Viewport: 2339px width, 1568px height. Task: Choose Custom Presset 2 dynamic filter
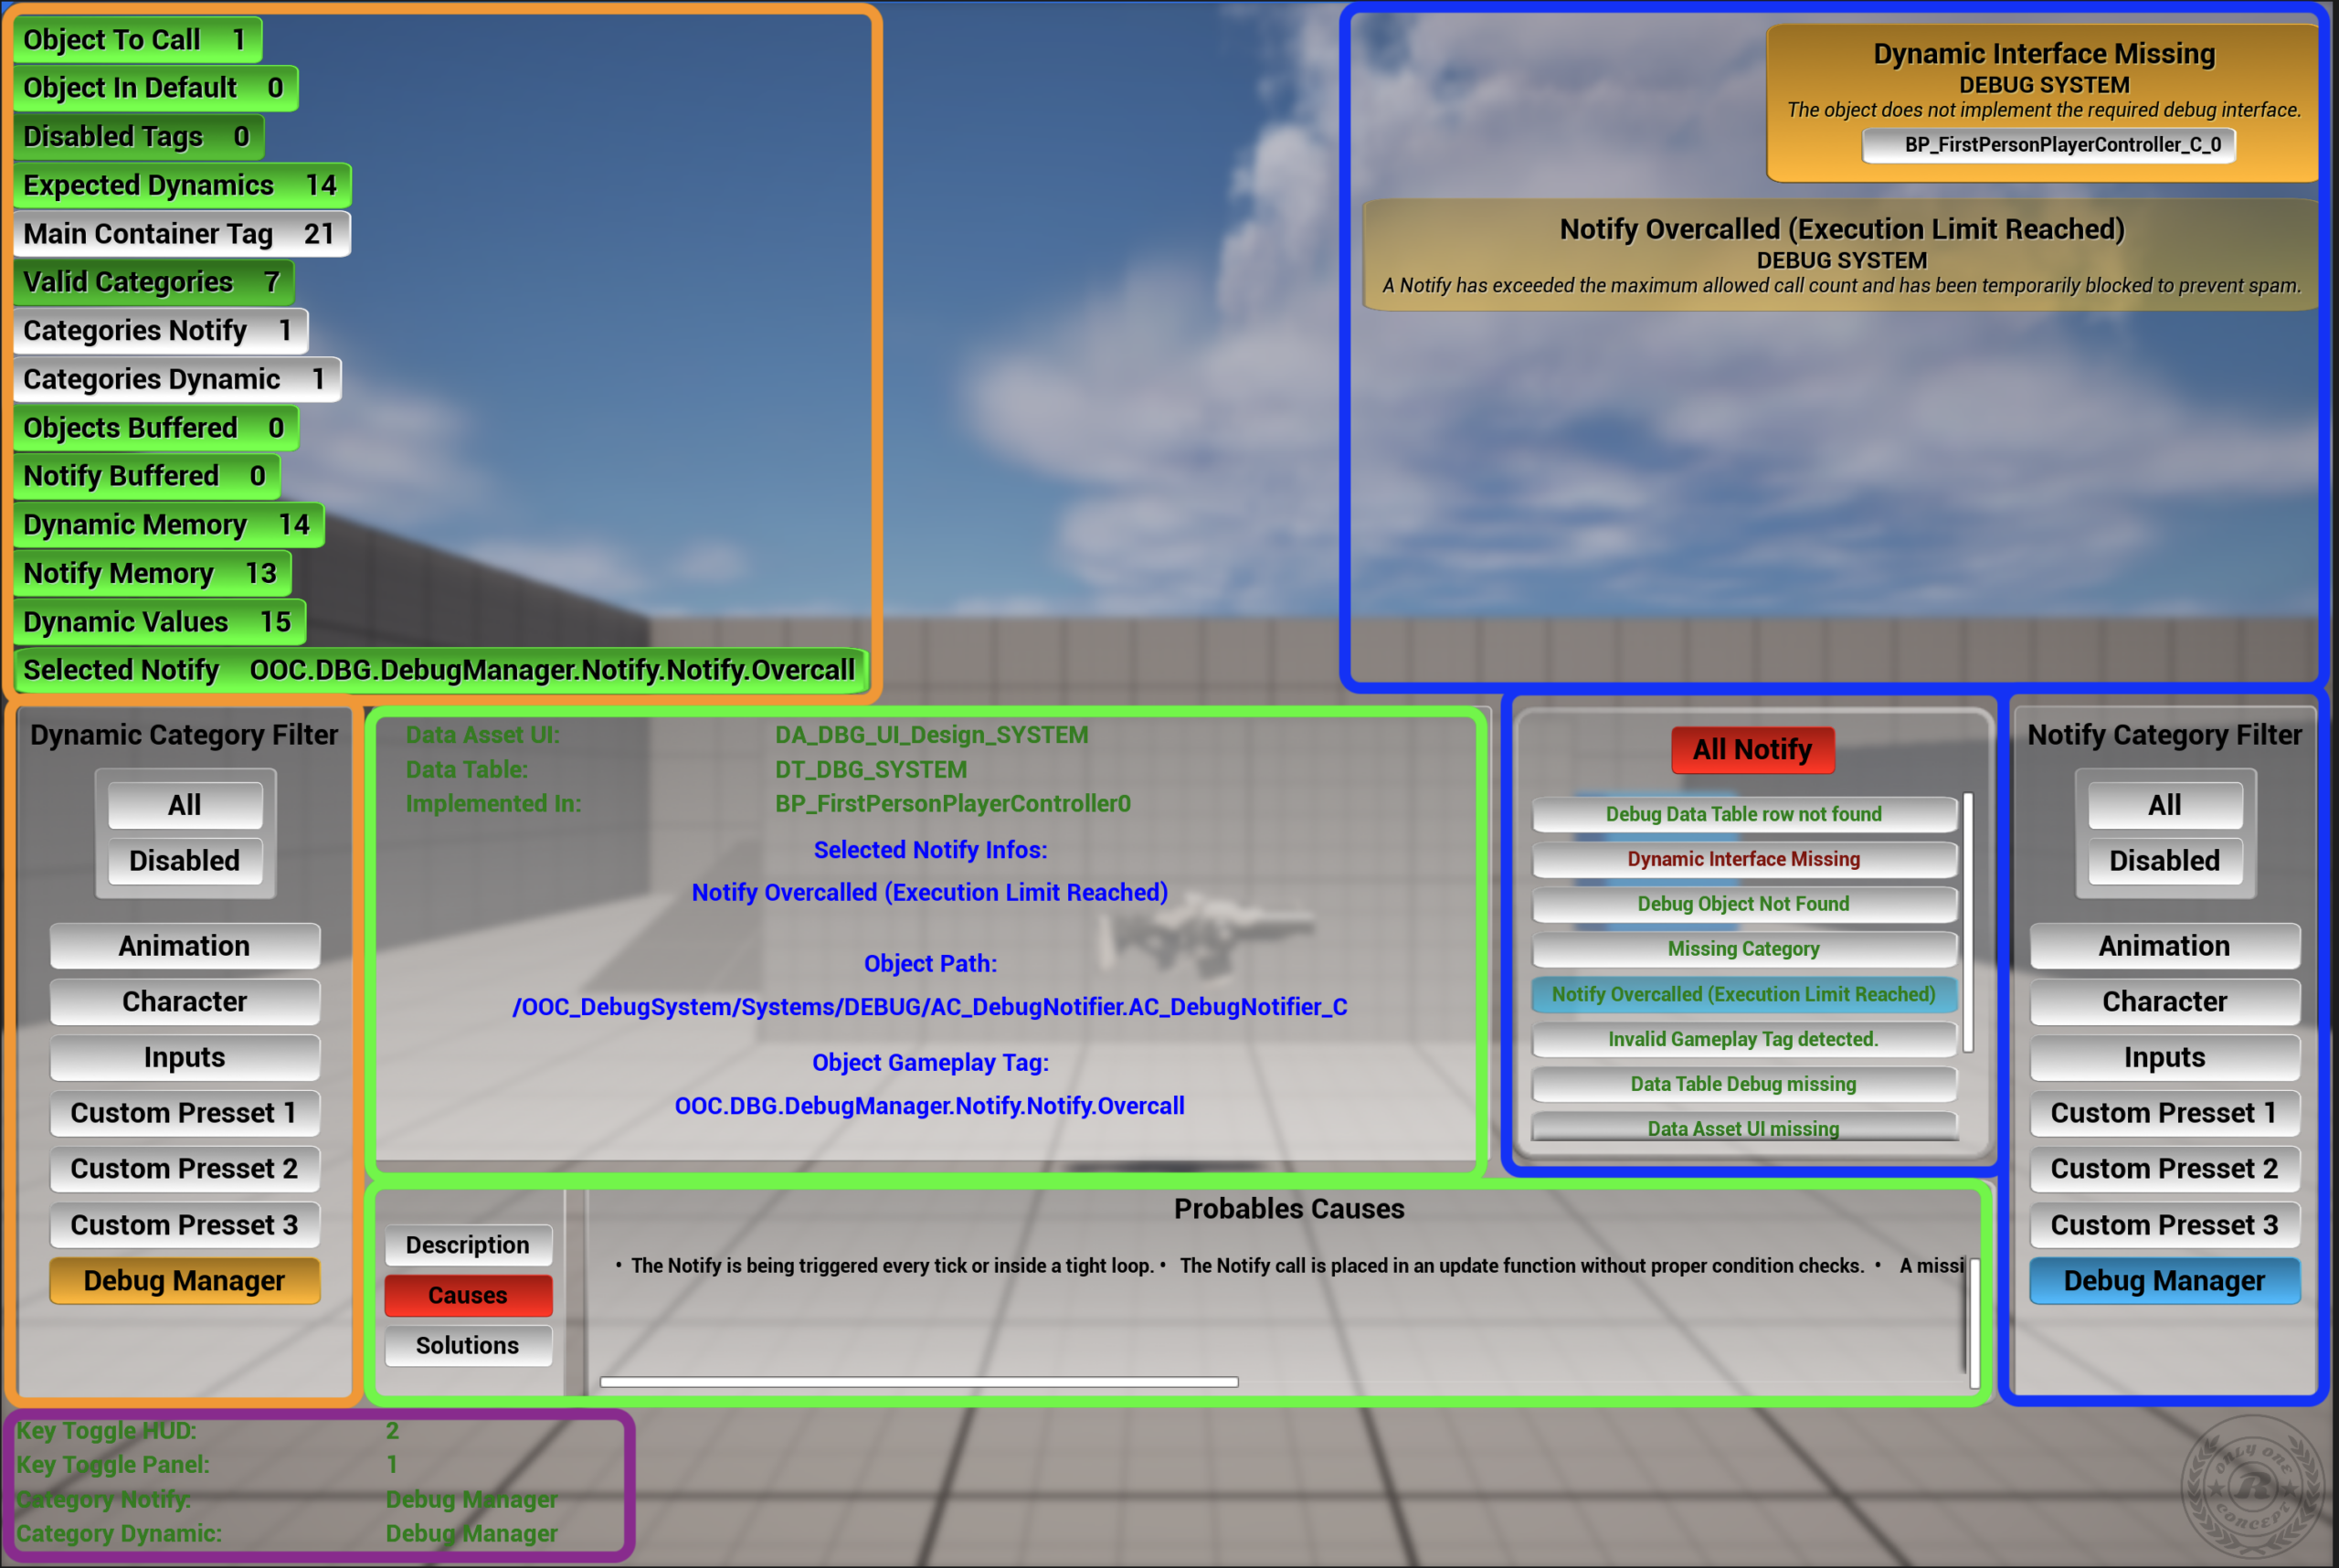[x=185, y=1169]
